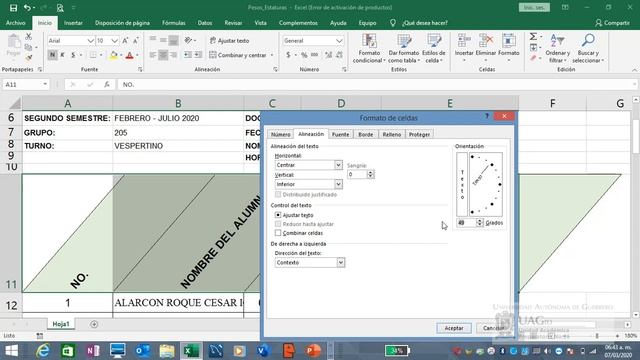Click the center align icon in ribbon

pyautogui.click(x=163, y=55)
